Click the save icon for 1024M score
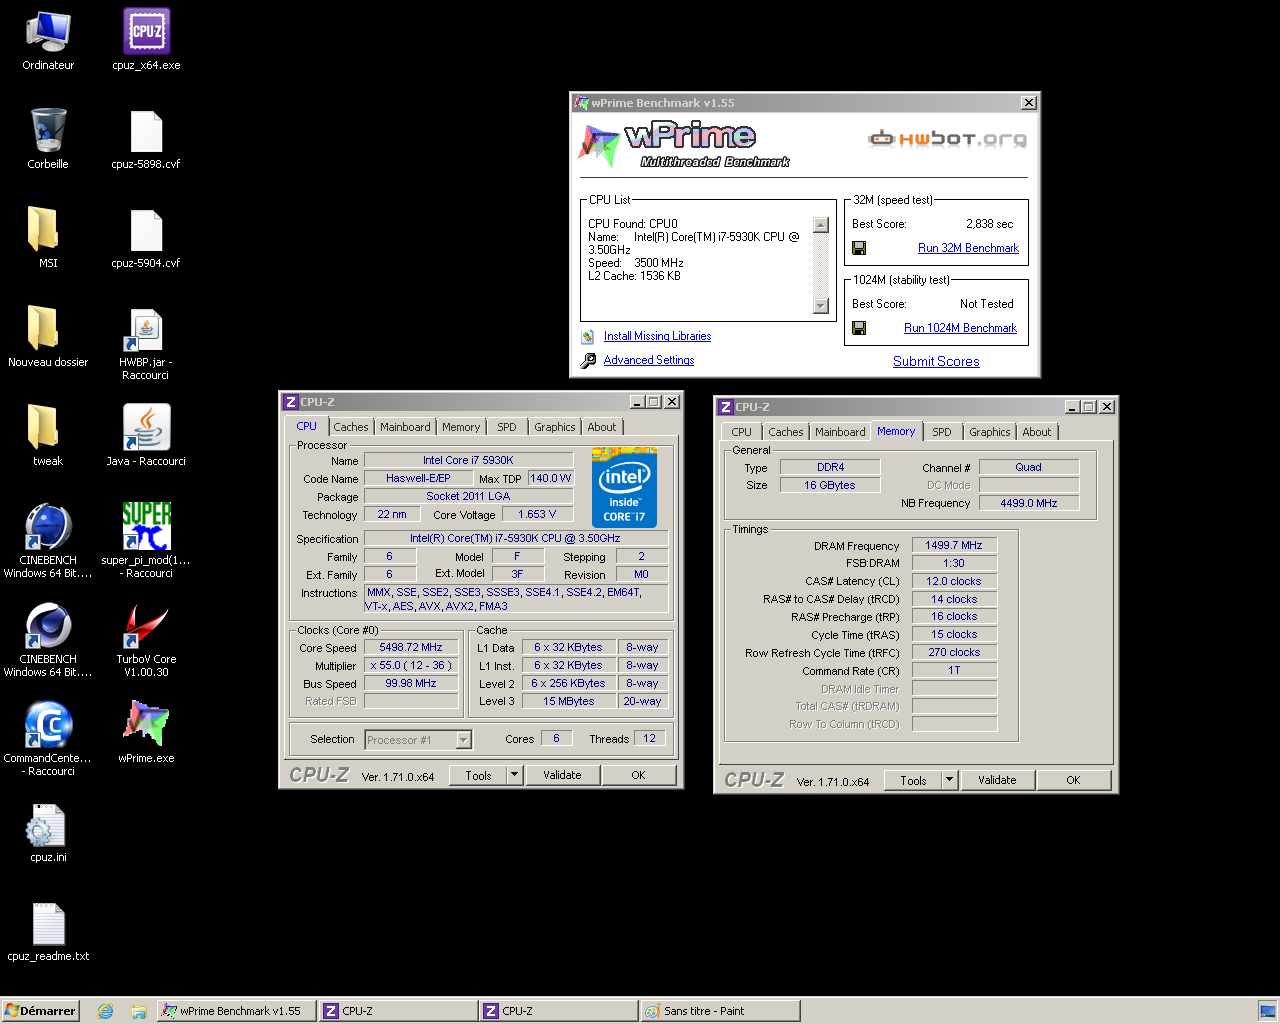Screen dimensions: 1280x1024 pos(859,328)
